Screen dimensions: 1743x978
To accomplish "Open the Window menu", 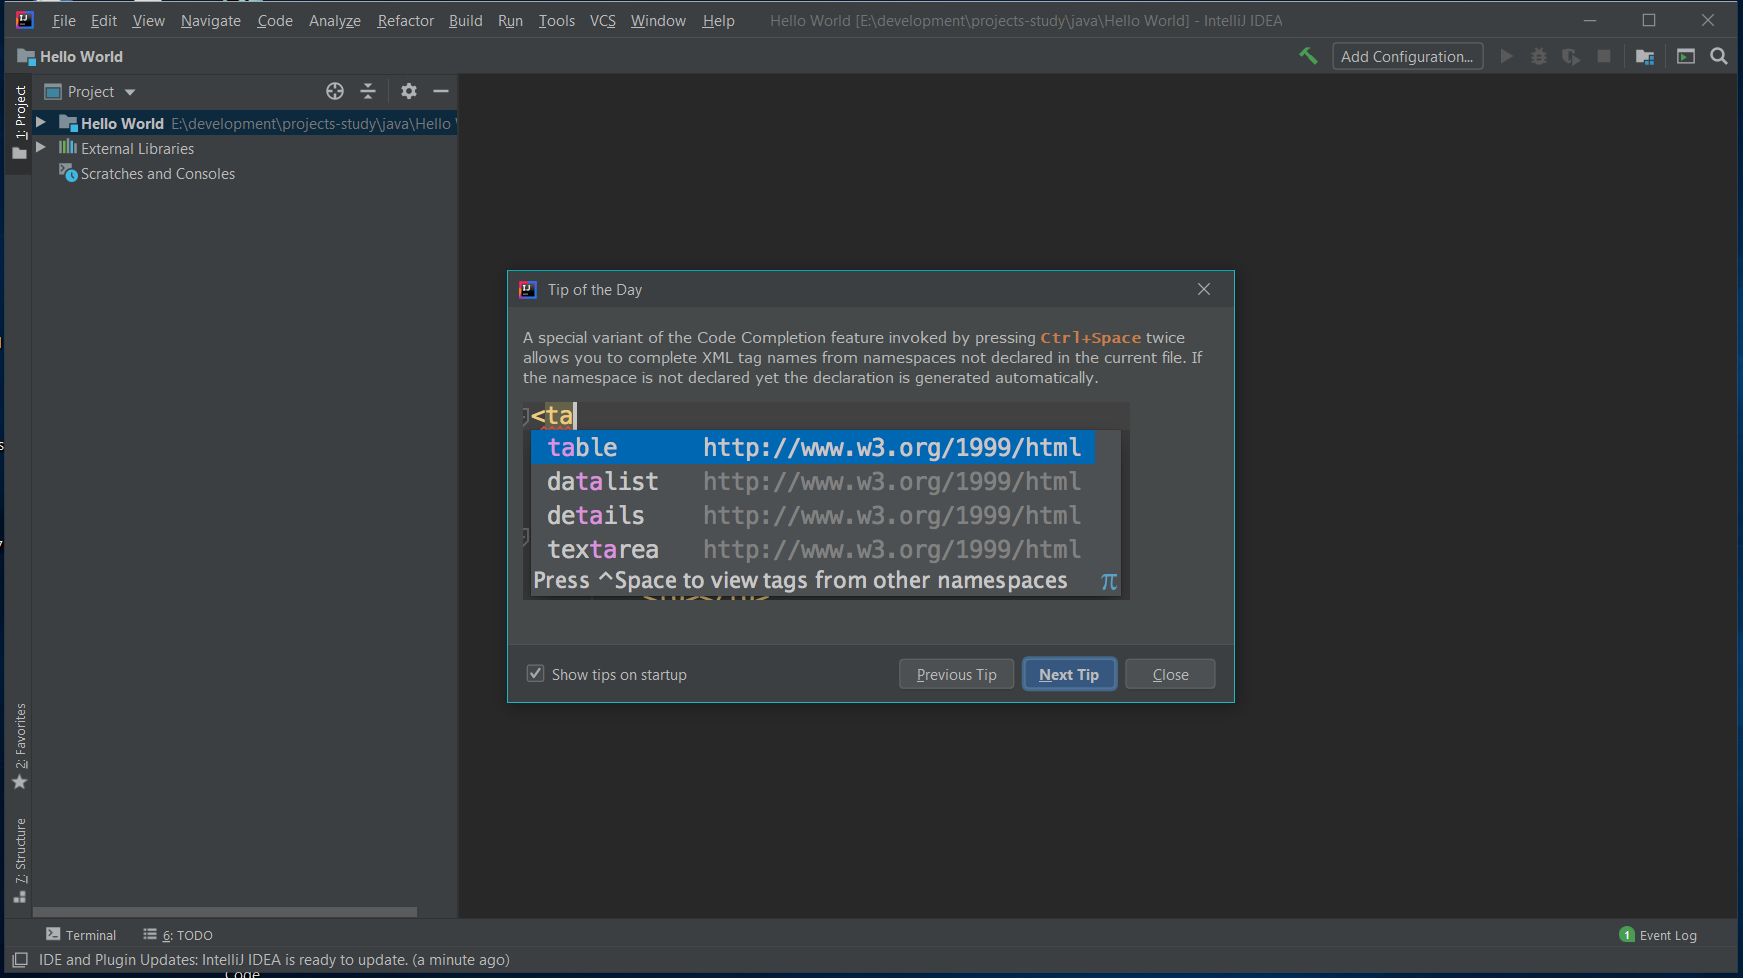I will (658, 20).
